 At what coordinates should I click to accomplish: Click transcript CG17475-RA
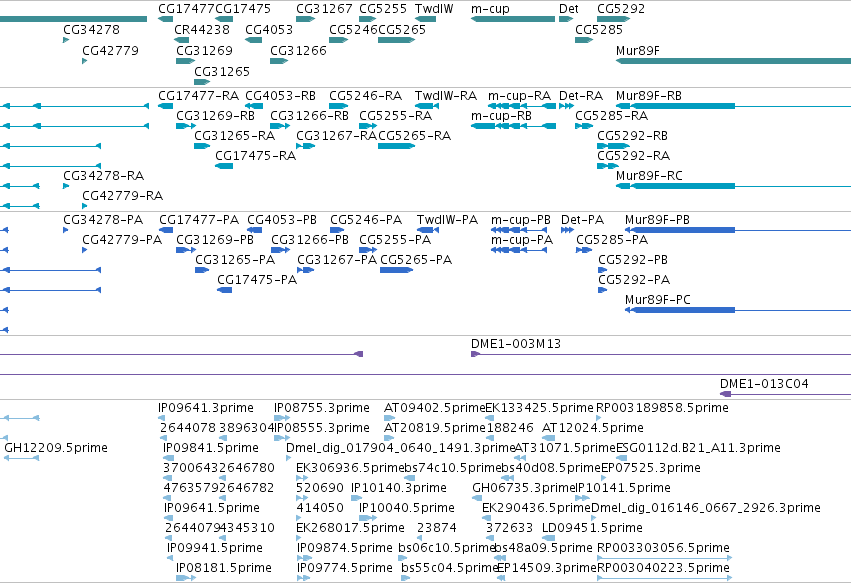[x=256, y=156]
